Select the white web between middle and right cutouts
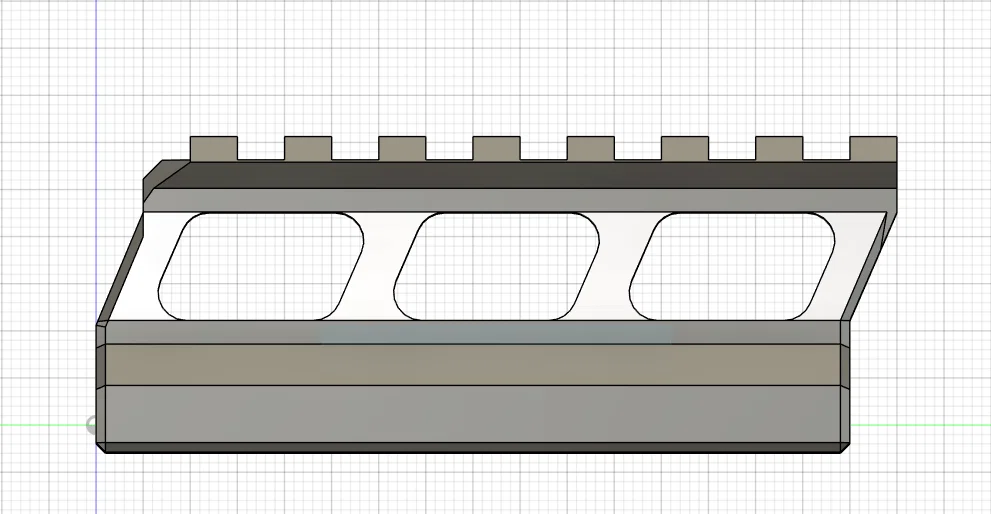Image resolution: width=991 pixels, height=514 pixels. point(614,266)
